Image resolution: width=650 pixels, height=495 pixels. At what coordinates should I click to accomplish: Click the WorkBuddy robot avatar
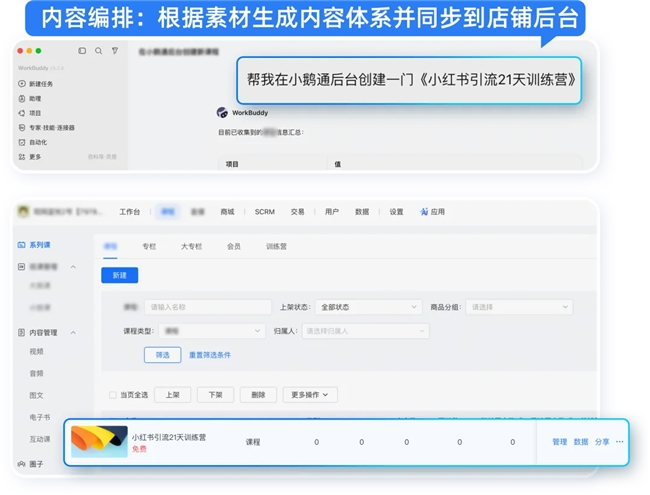(222, 112)
